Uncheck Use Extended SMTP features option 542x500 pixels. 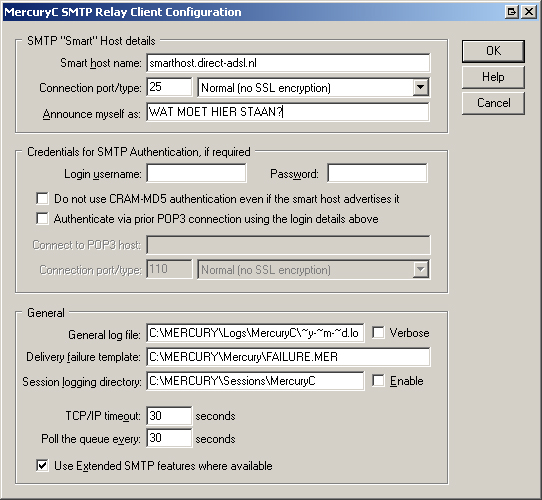click(x=42, y=465)
